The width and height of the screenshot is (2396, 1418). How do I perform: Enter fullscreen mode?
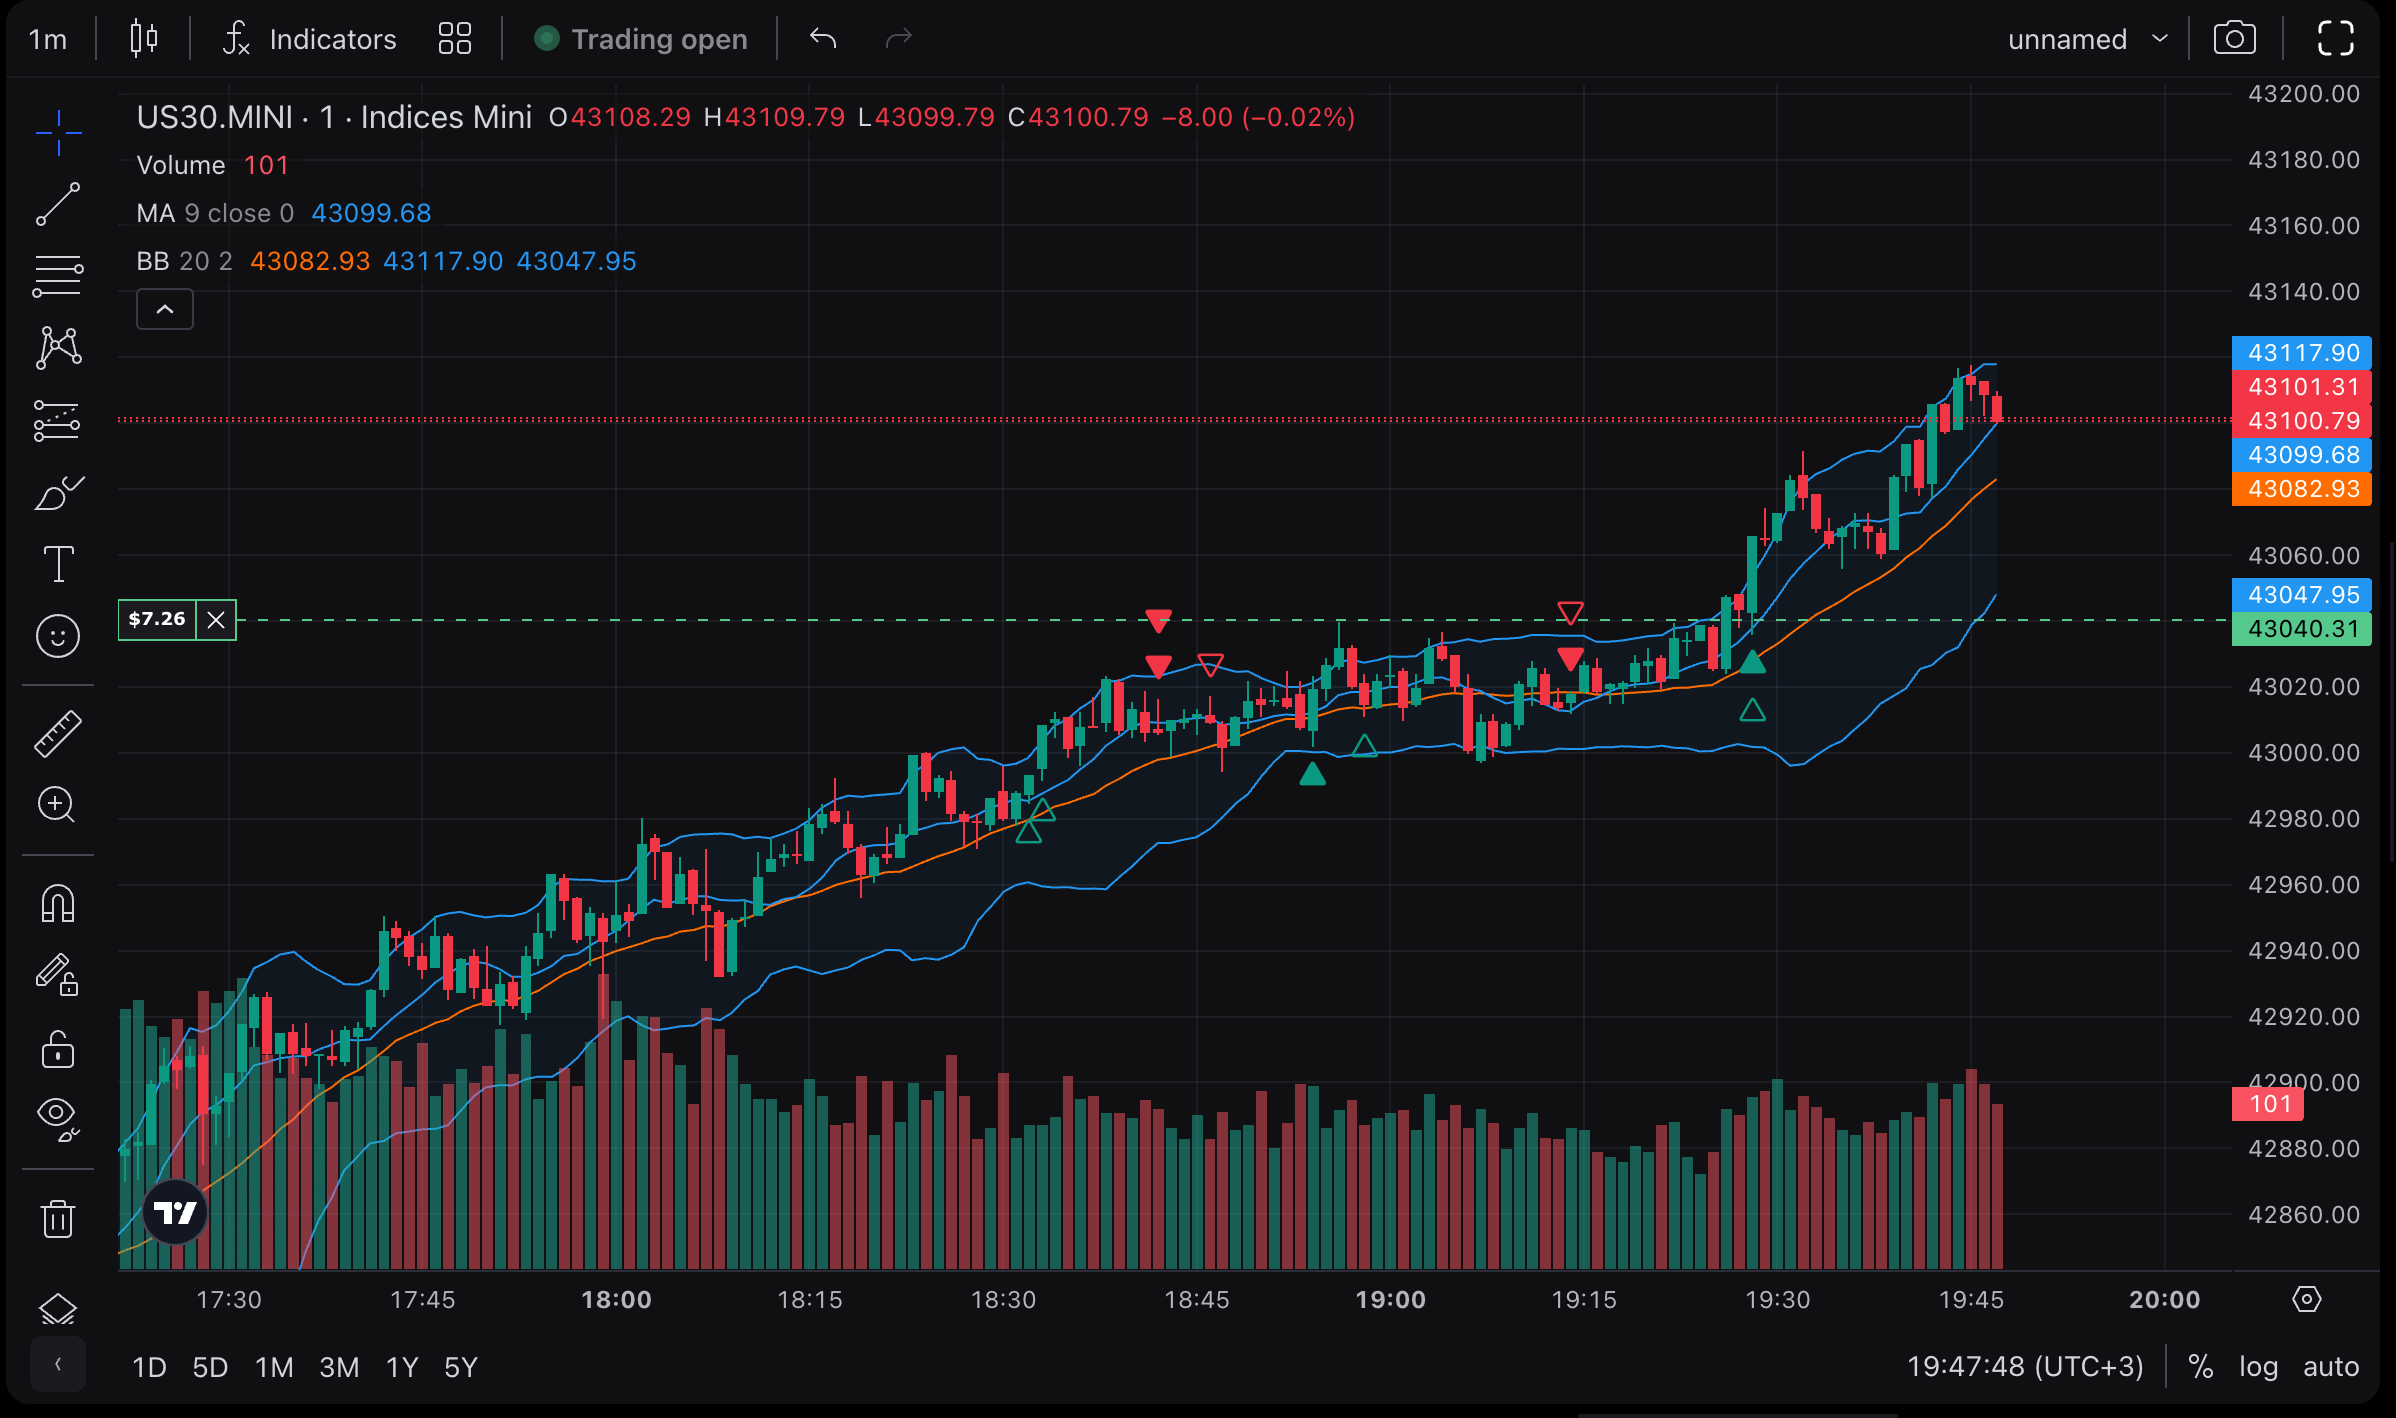click(x=2335, y=39)
